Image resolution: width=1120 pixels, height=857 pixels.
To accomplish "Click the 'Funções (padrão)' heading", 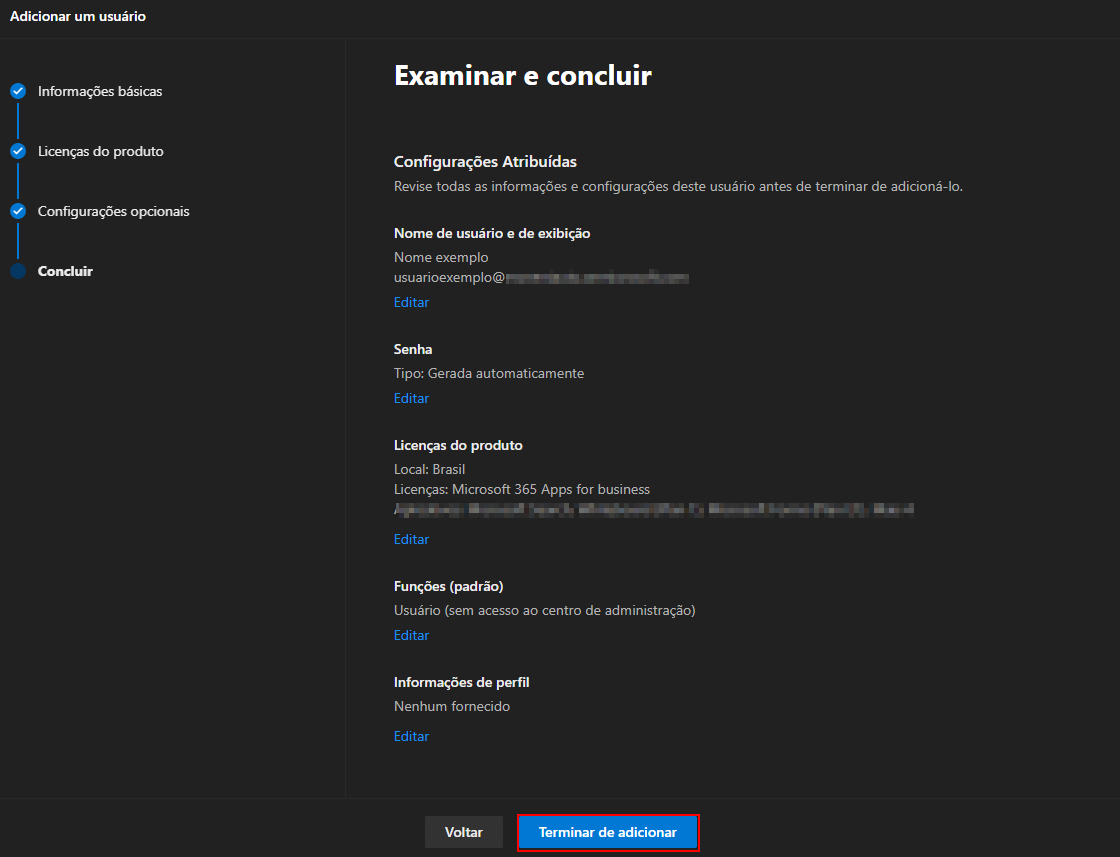I will 449,586.
